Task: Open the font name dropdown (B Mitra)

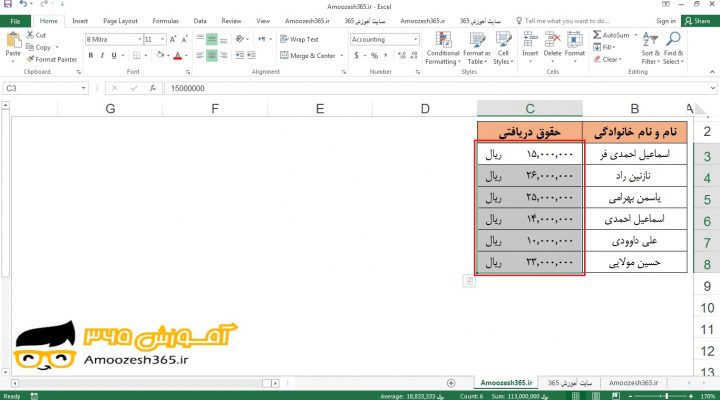Action: point(140,39)
